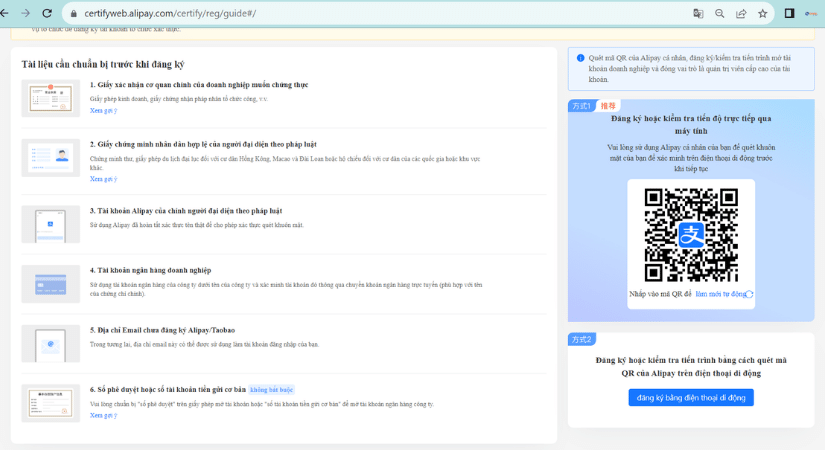This screenshot has height=450, width=825.
Task: Click the business license thumbnail image
Action: (51, 98)
